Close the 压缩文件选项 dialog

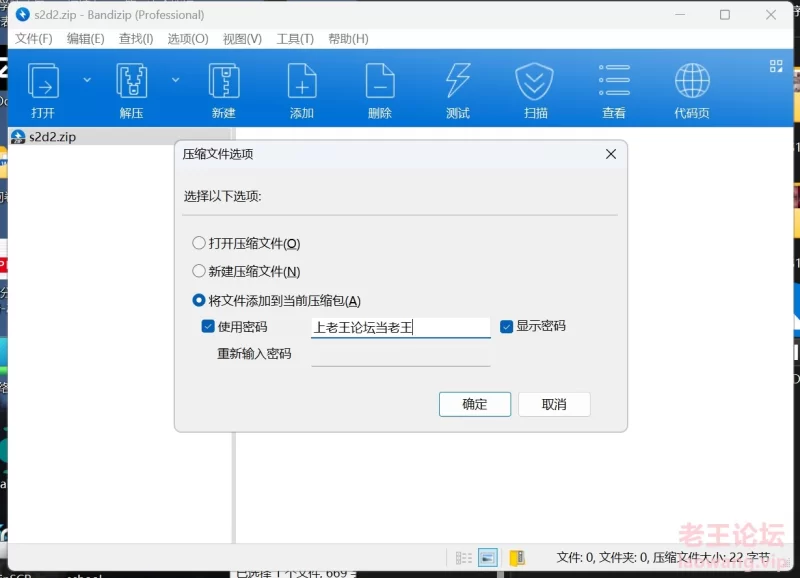(611, 154)
